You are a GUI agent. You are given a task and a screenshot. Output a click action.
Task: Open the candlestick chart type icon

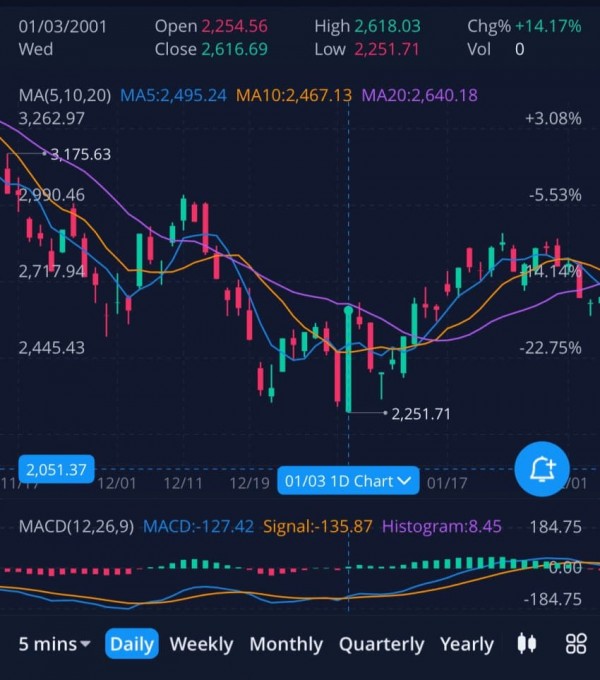click(x=527, y=643)
